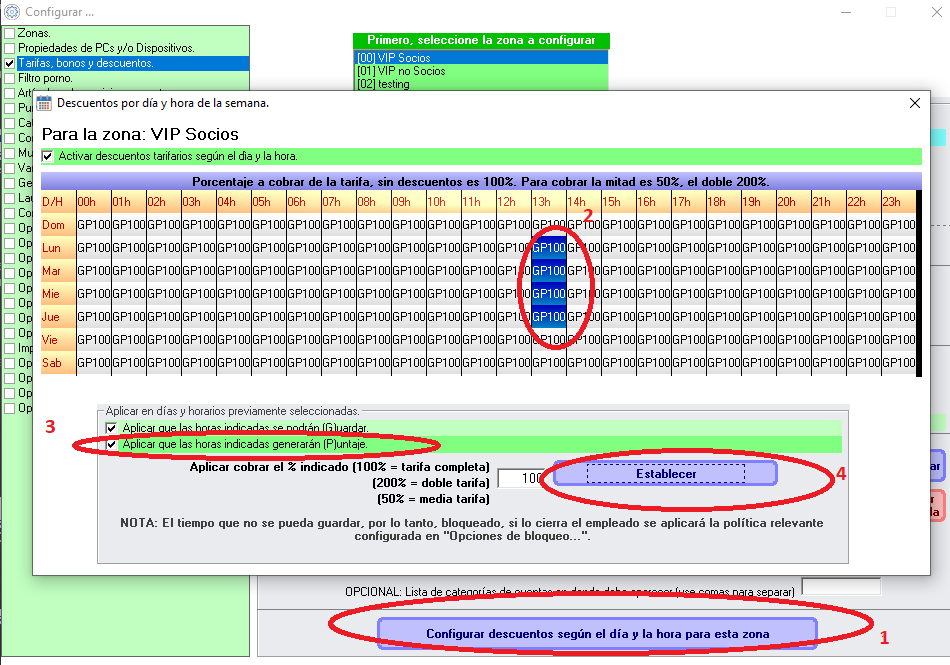
Task: Click the Mie 02h GP100 cell
Action: (x=164, y=294)
